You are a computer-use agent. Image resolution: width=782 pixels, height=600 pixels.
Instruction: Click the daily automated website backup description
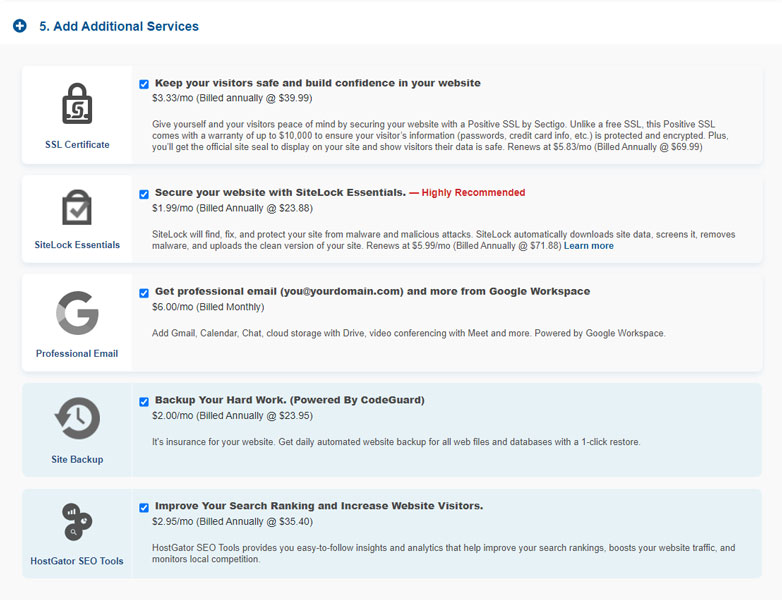396,442
